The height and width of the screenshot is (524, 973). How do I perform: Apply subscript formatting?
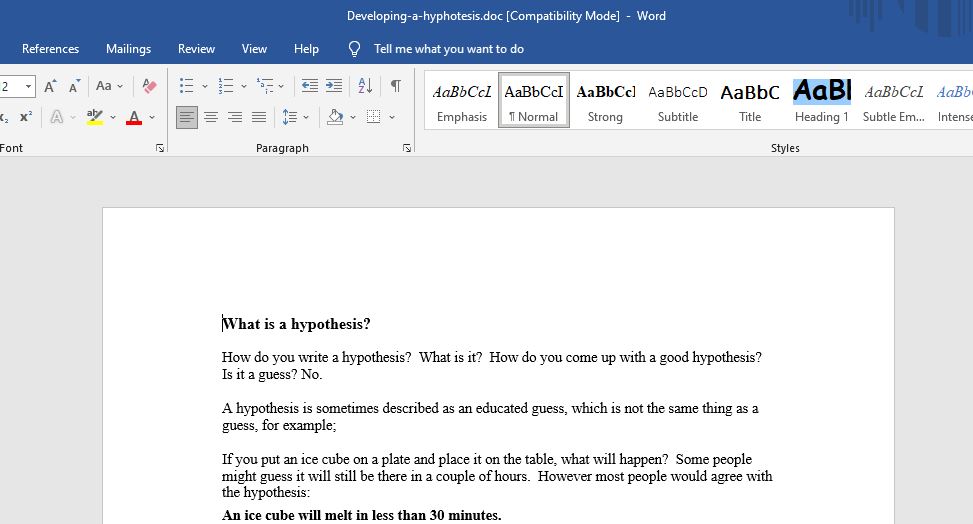click(4, 117)
